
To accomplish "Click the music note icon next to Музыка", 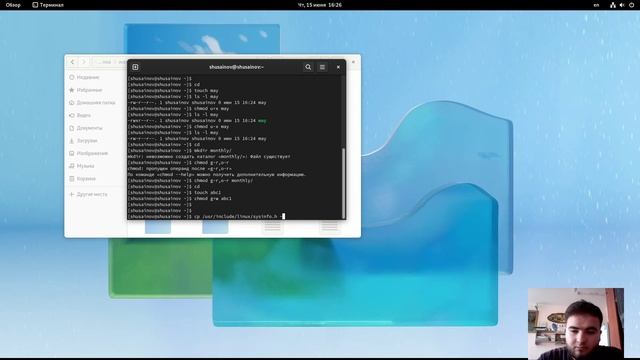I will 72,166.
